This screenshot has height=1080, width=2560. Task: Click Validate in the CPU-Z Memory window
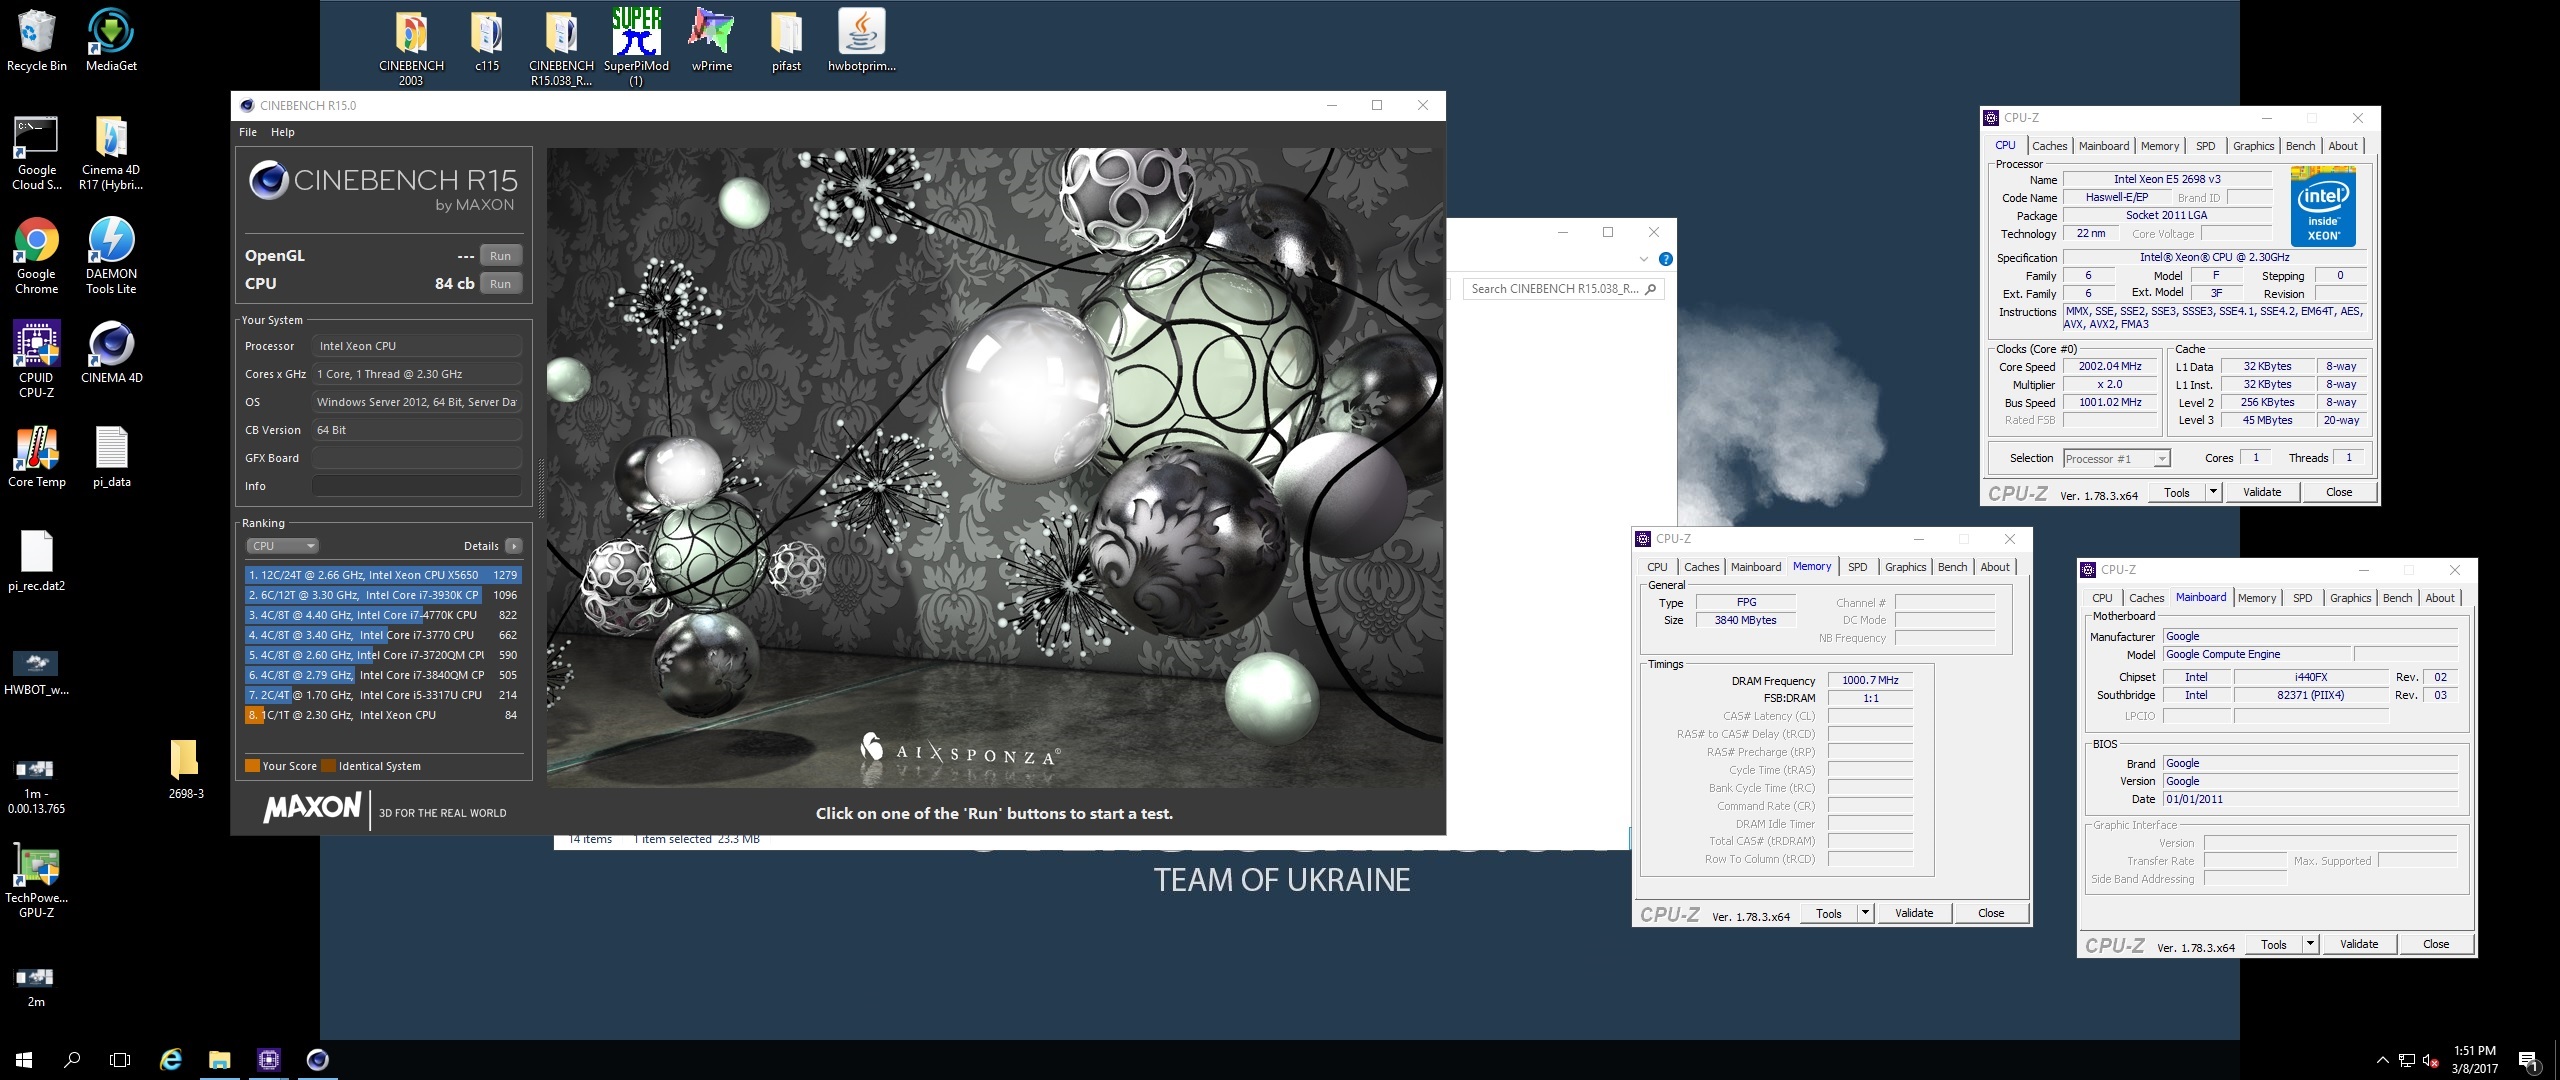(1914, 913)
